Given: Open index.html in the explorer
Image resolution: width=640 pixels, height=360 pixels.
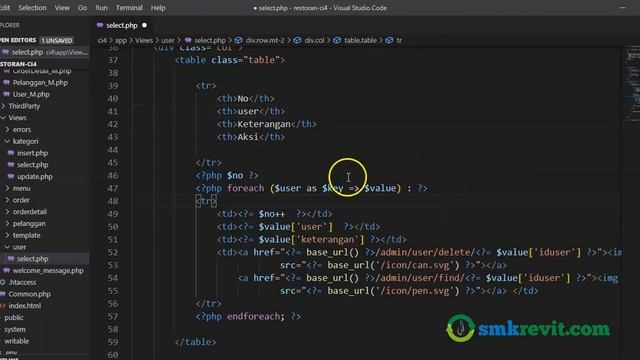Looking at the screenshot, I should [24, 306].
